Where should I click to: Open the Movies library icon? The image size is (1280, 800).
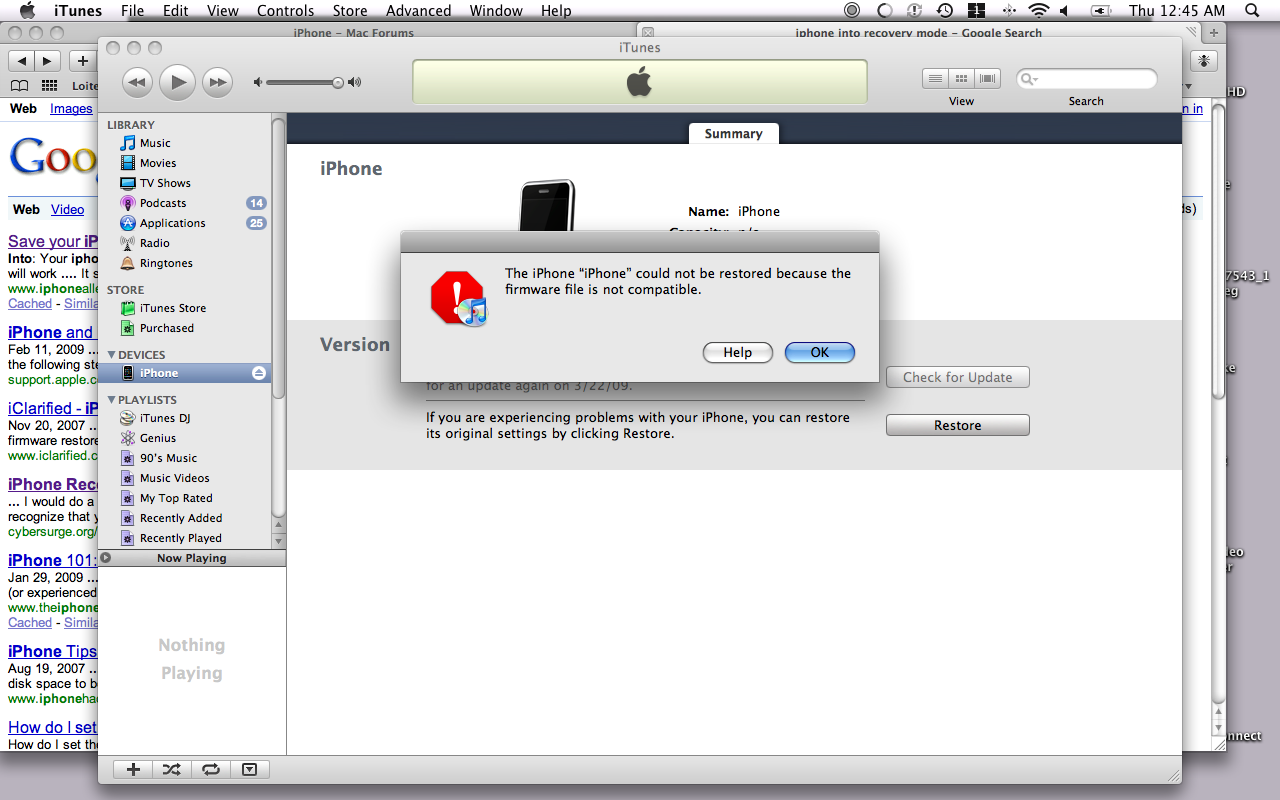point(128,163)
